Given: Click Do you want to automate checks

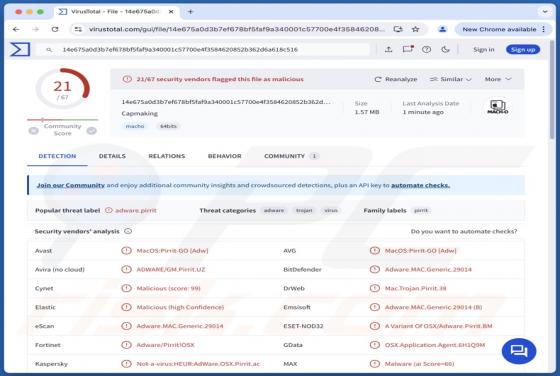Looking at the screenshot, I should coord(464,231).
